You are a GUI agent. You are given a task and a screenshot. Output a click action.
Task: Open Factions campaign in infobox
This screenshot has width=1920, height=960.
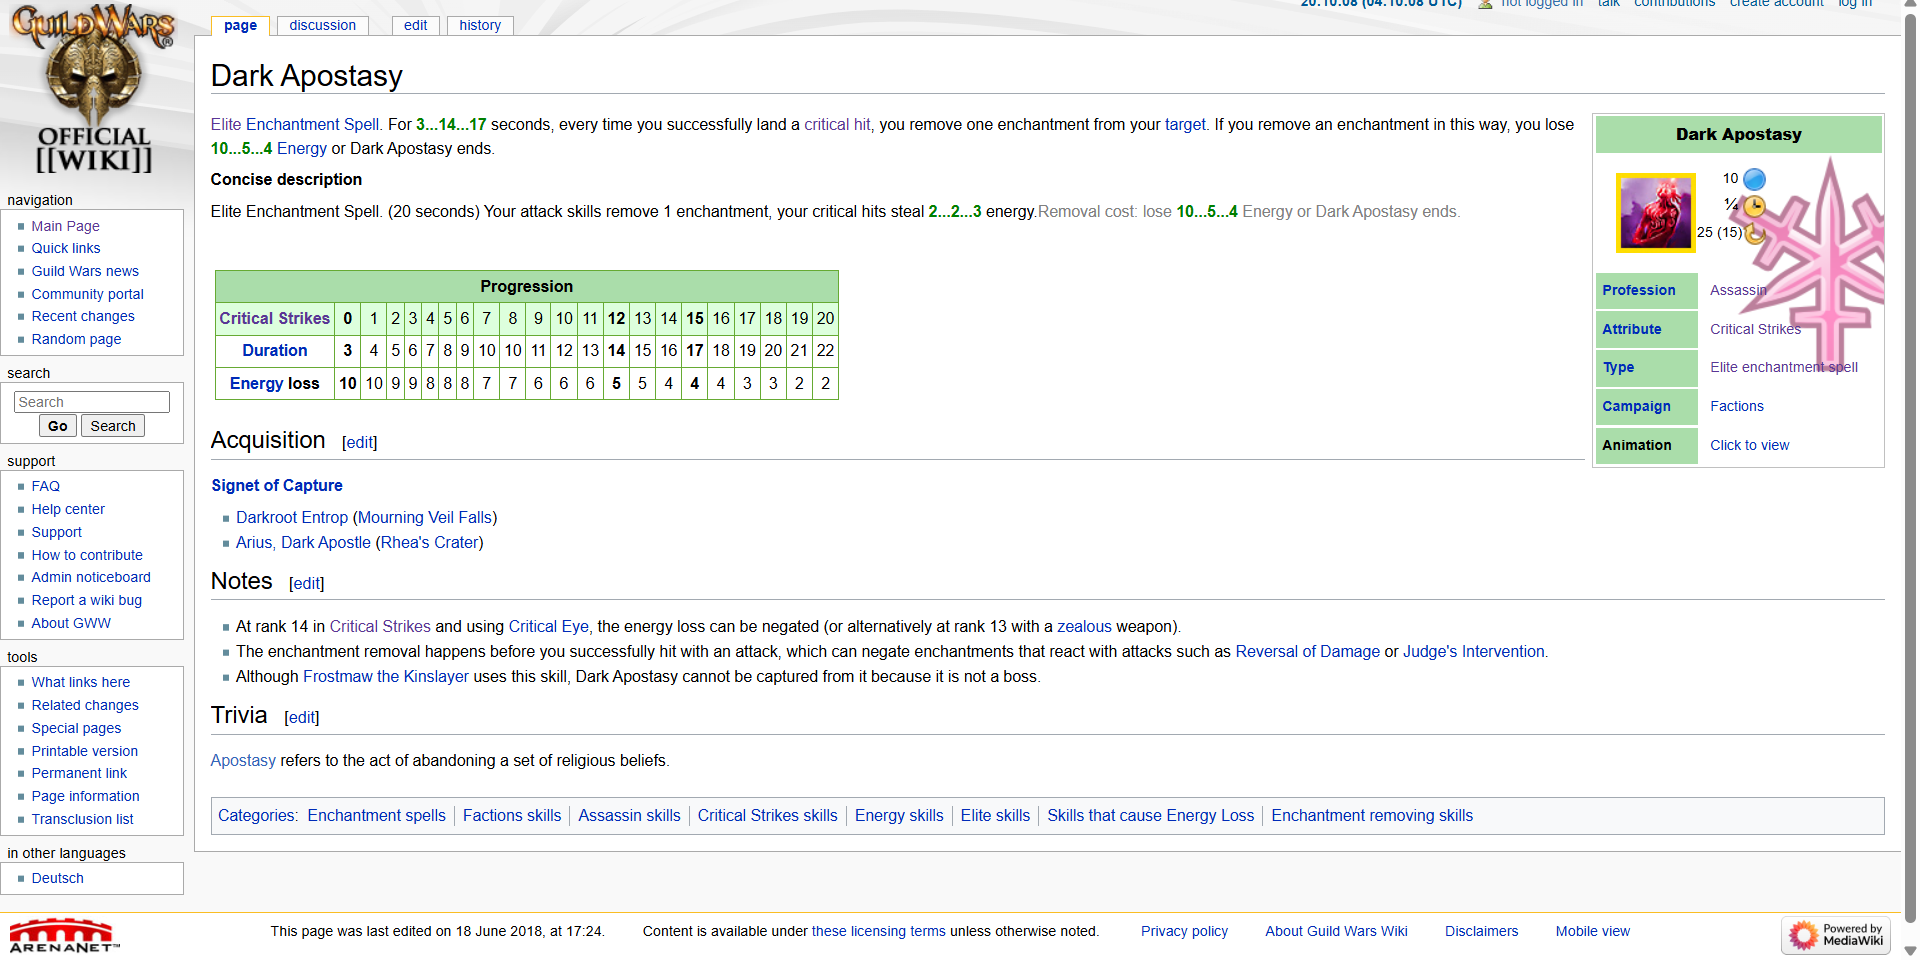click(1737, 406)
